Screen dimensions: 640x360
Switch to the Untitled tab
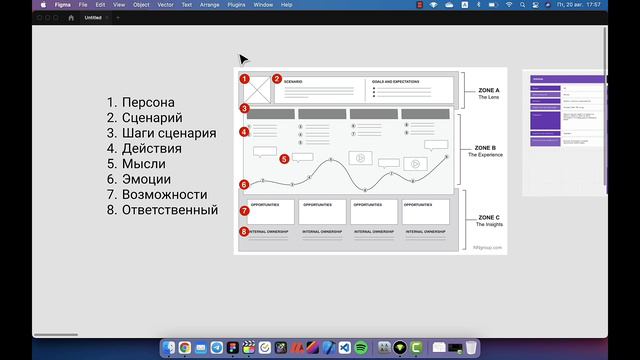(x=93, y=18)
